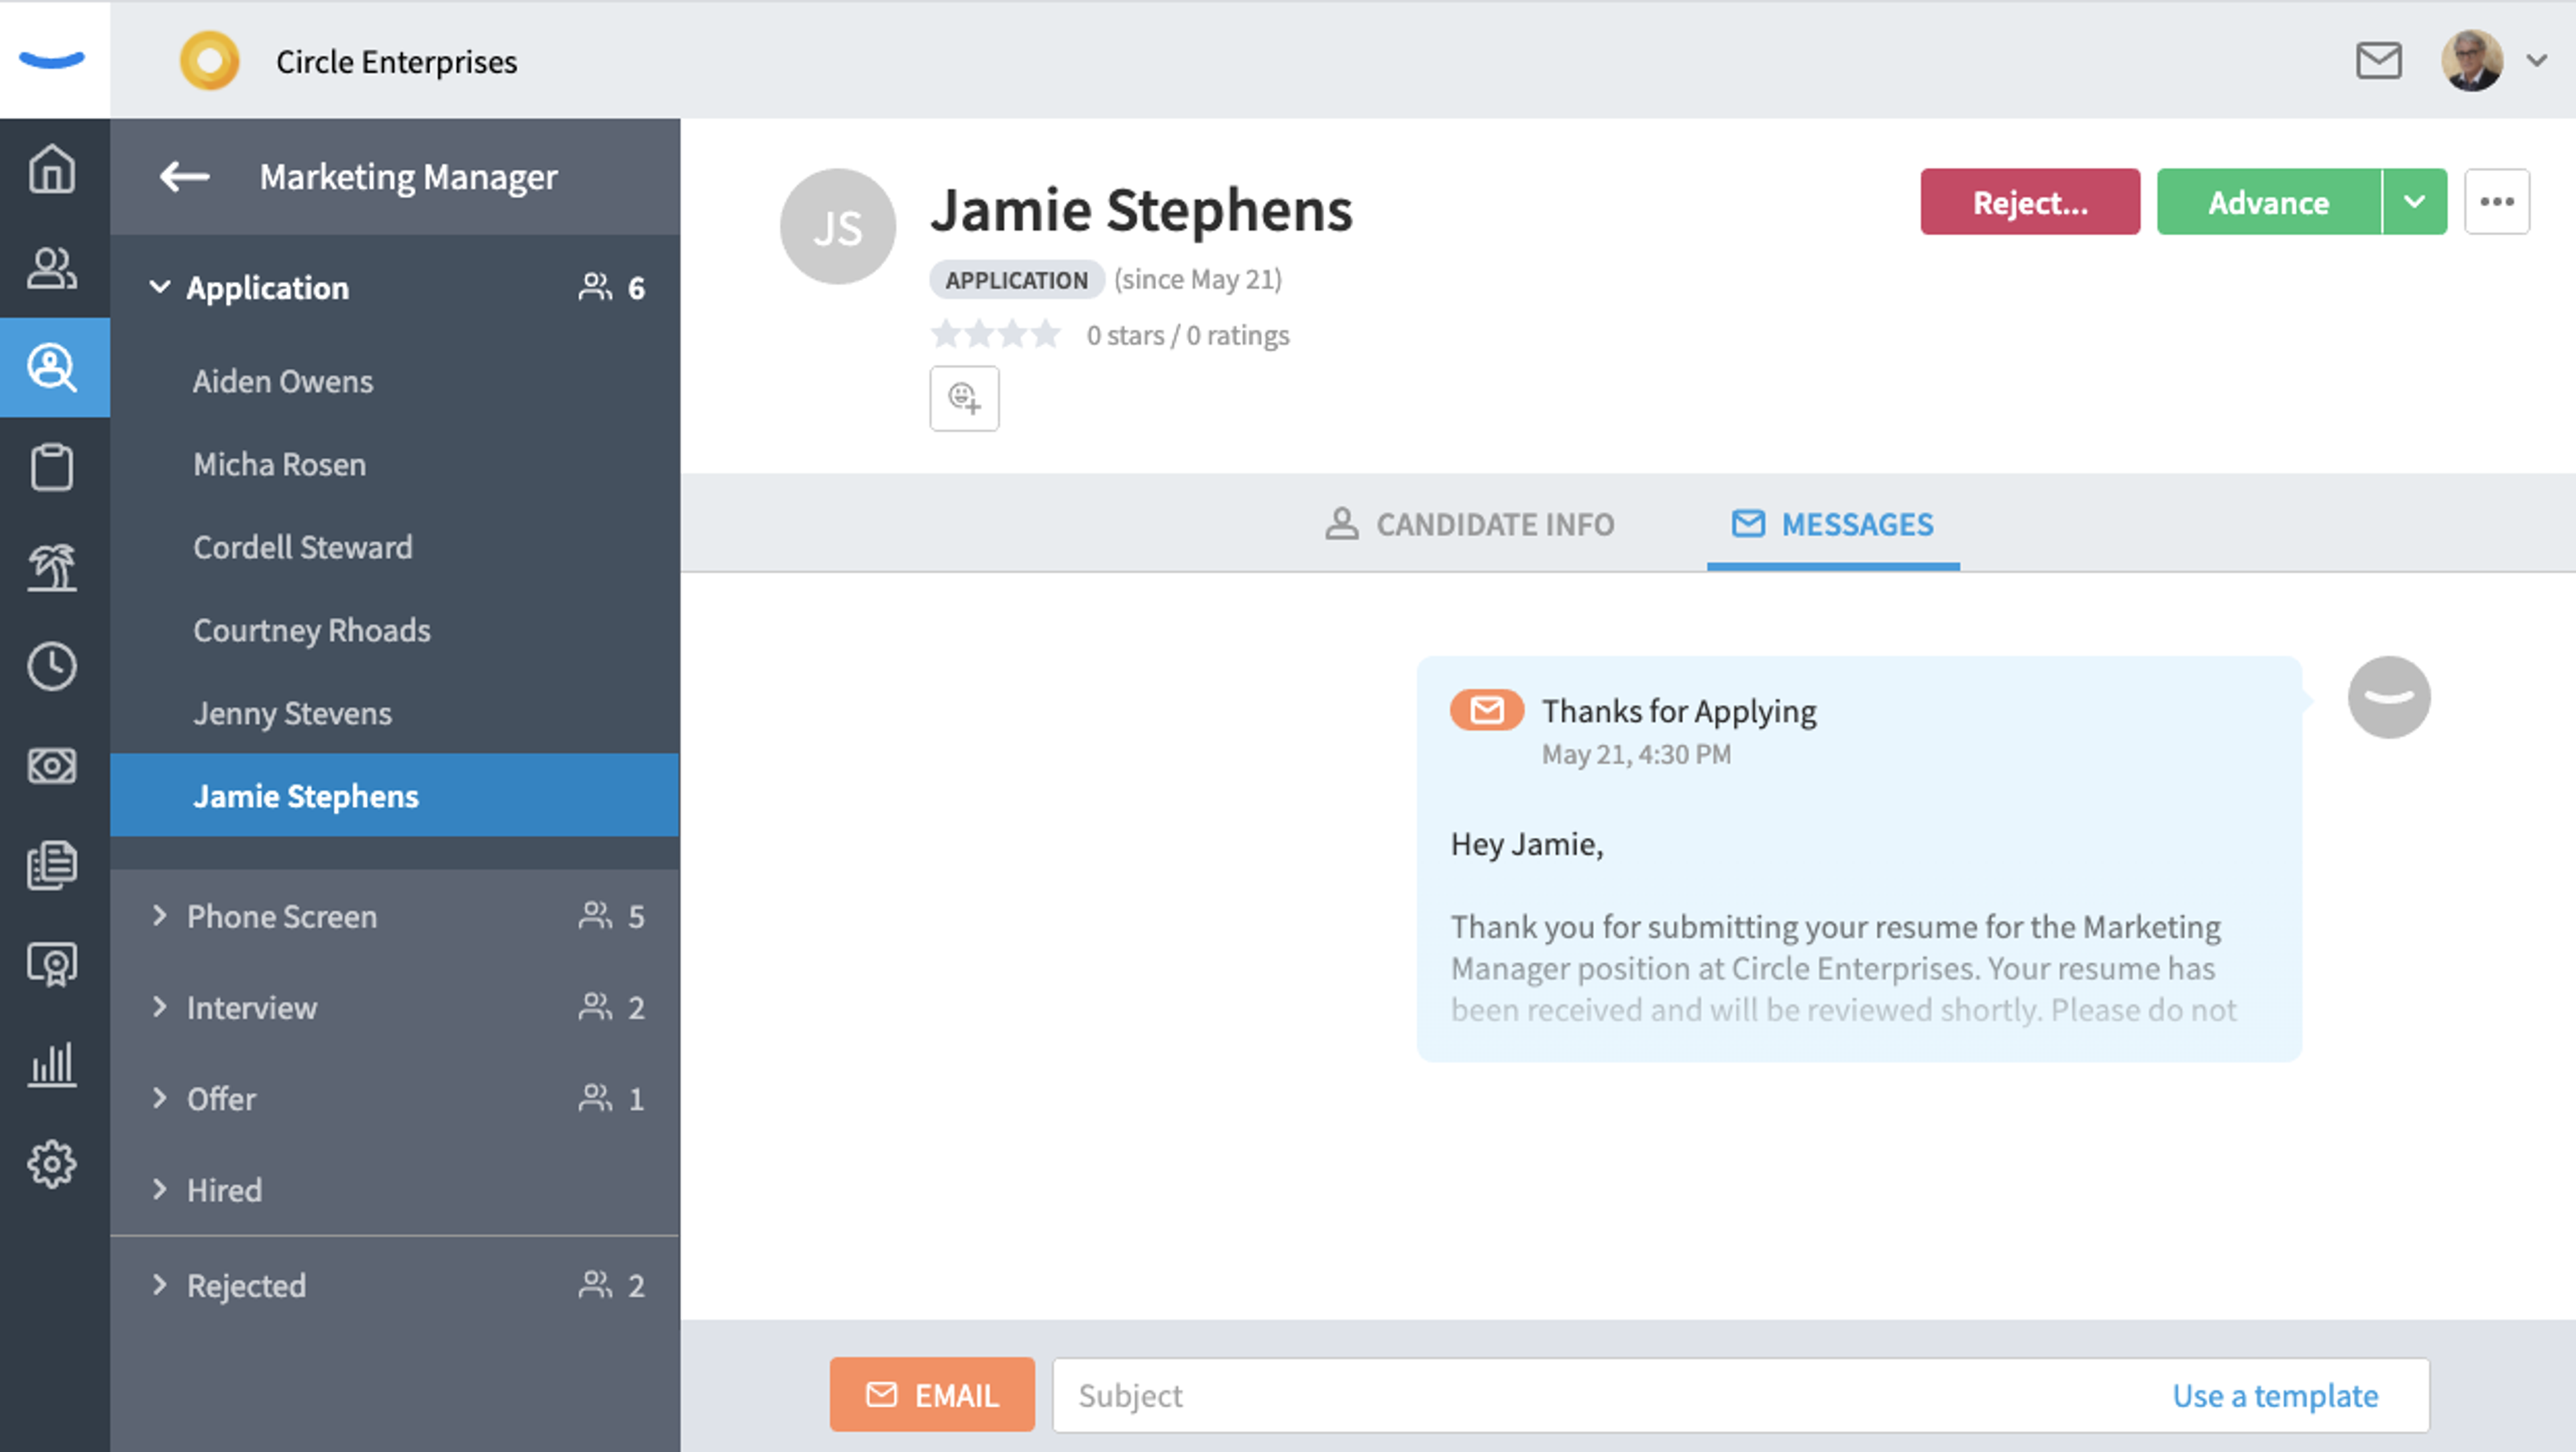Click the May 21, 4:30 PM timestamp
The width and height of the screenshot is (2576, 1452).
coord(1636,754)
